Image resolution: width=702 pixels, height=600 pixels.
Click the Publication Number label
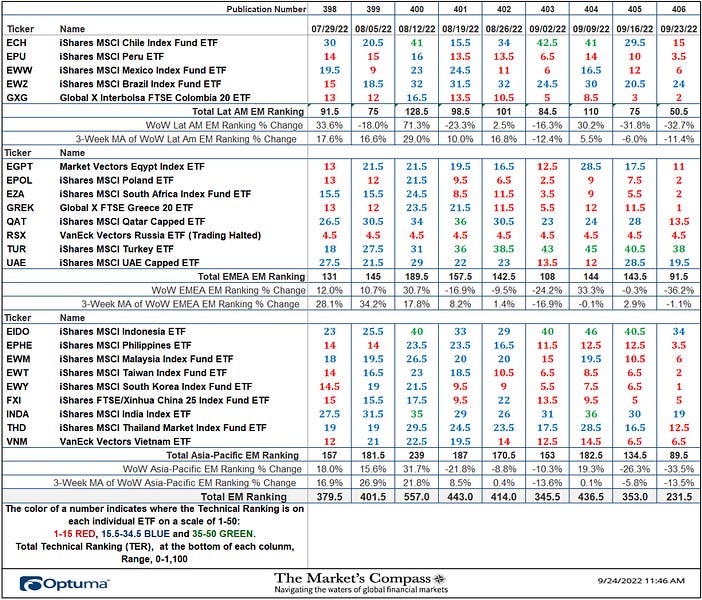point(266,9)
